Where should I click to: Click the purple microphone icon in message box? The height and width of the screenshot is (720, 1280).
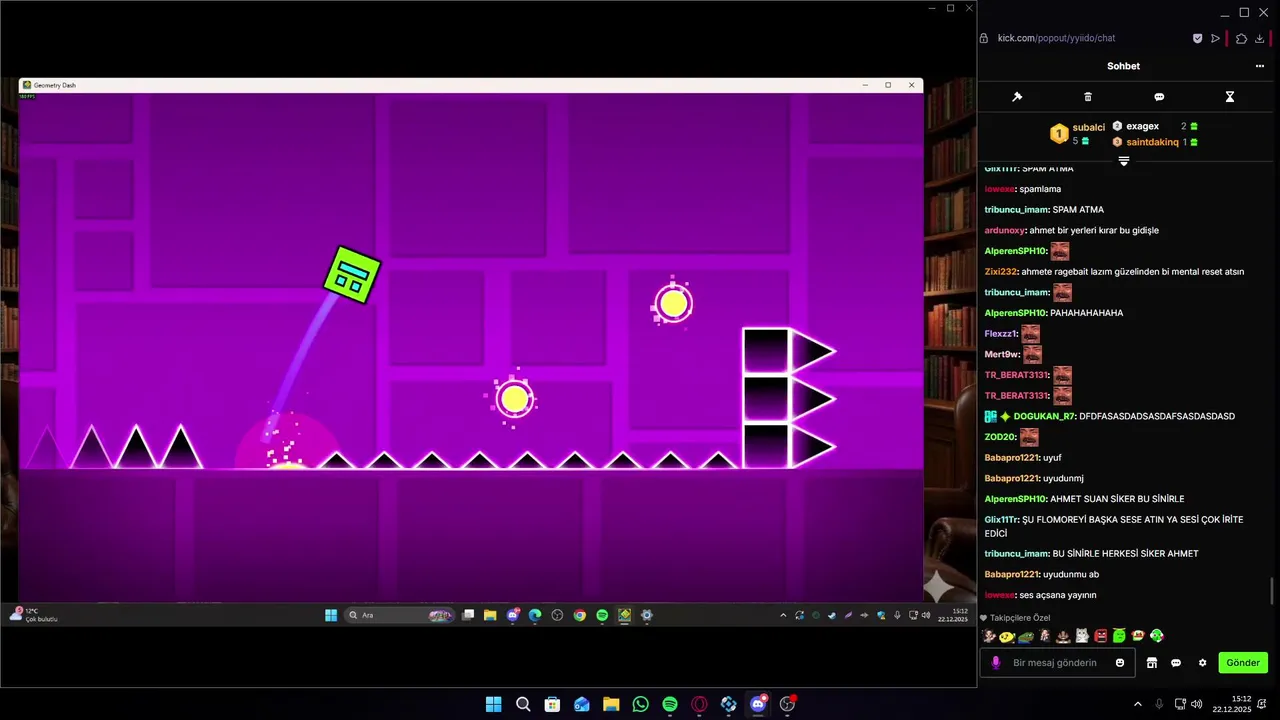tap(995, 662)
